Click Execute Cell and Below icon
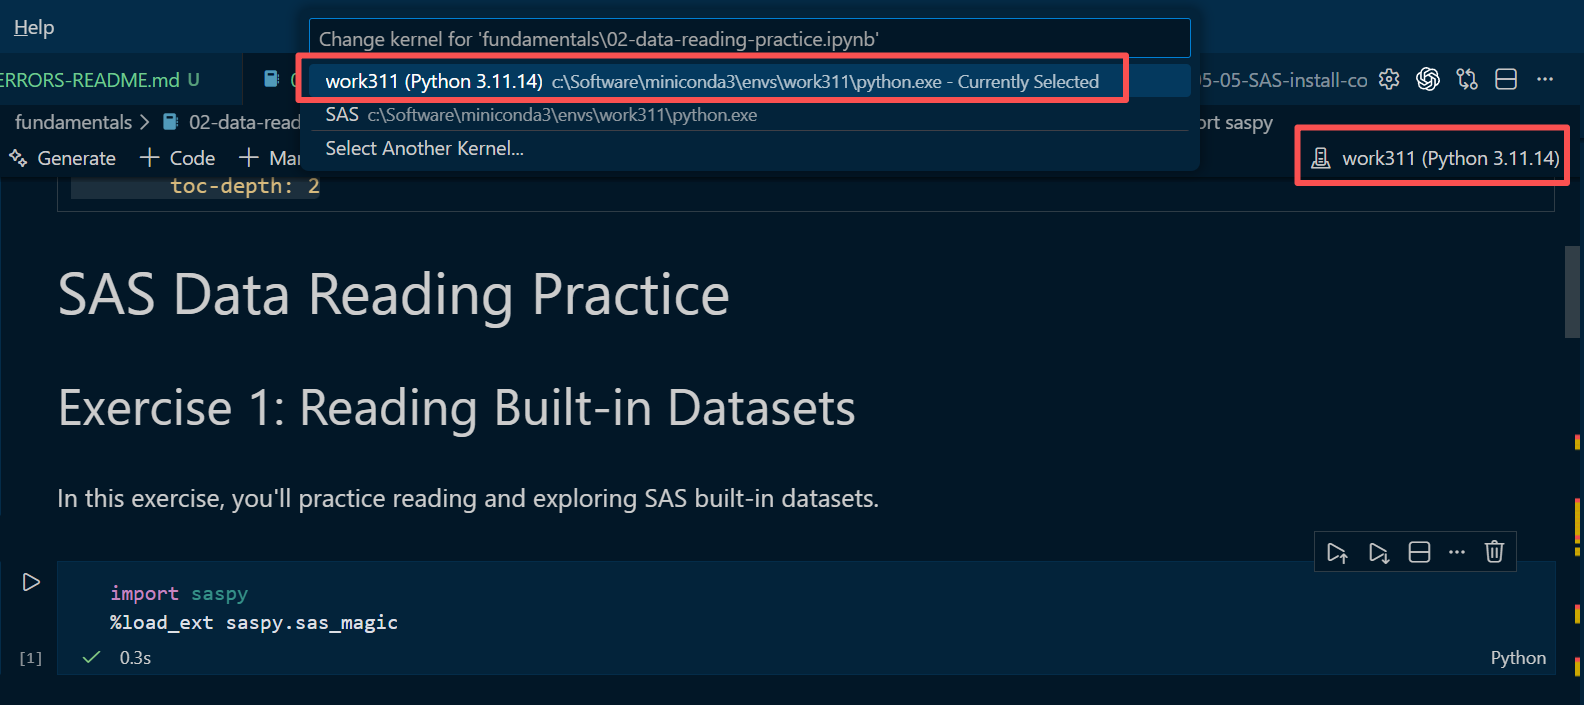The image size is (1584, 705). 1379,553
